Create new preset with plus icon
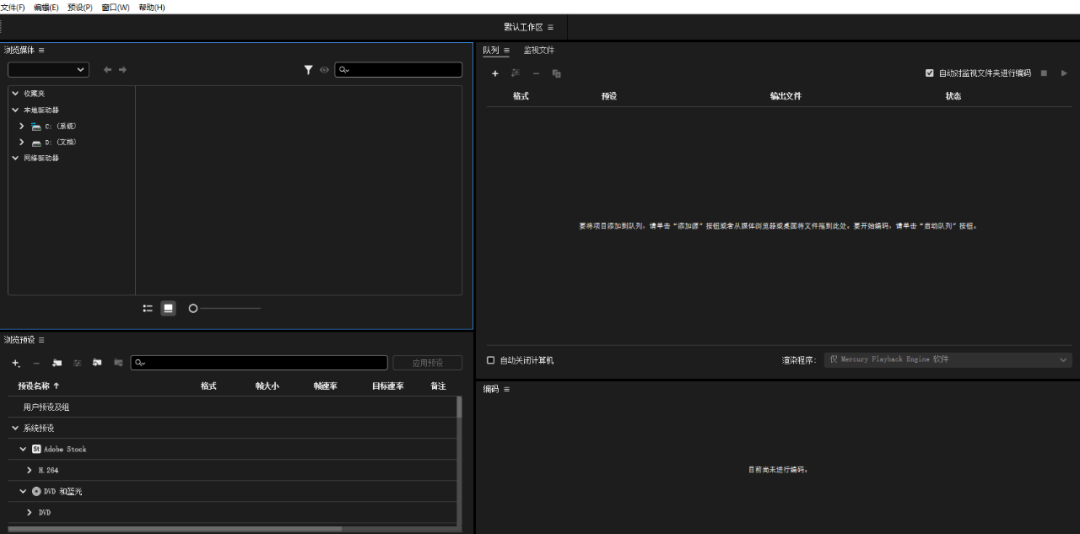This screenshot has height=534, width=1080. coord(15,363)
